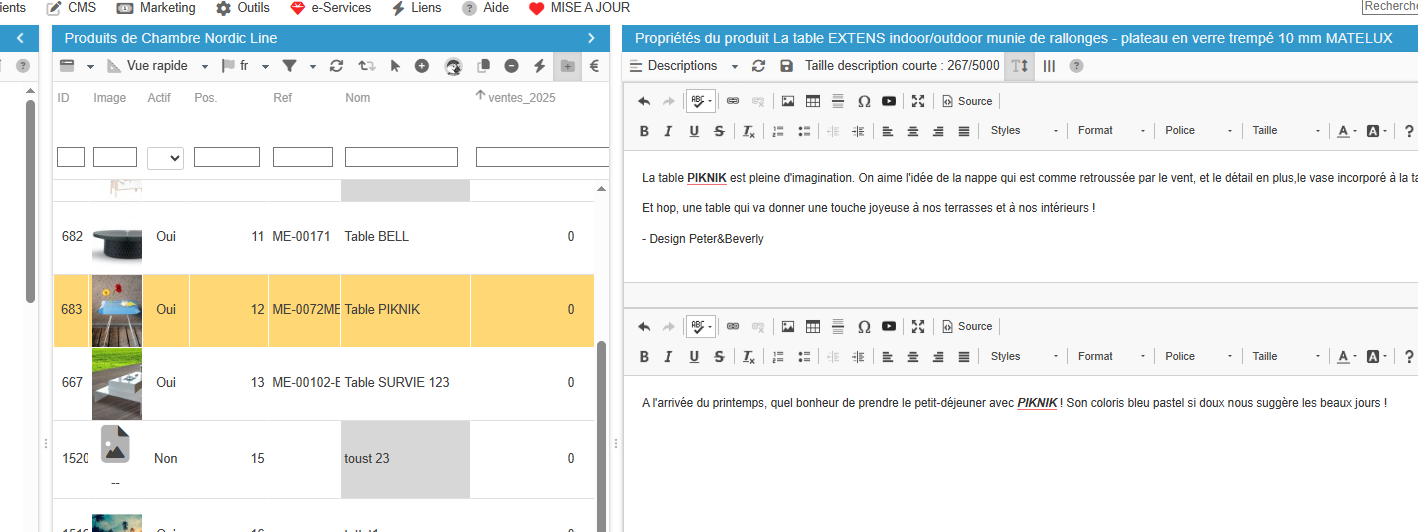The image size is (1418, 532).
Task: Insert special character in the lower editor
Action: [x=864, y=327]
